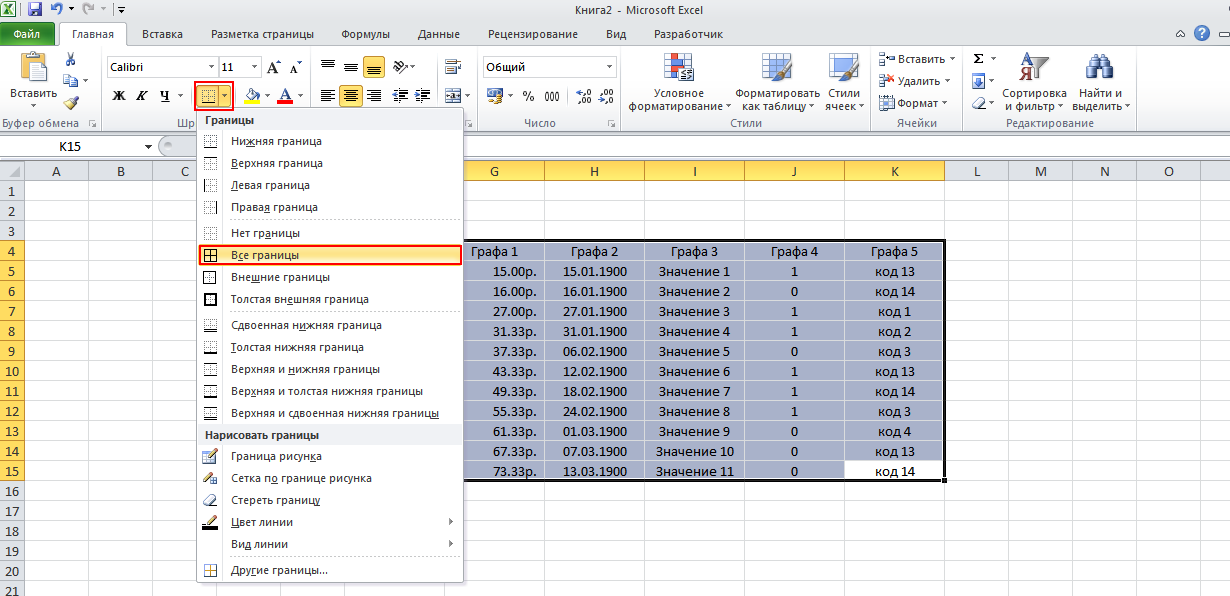Open Условное форматирование menu
Image resolution: width=1230 pixels, height=596 pixels.
click(x=679, y=82)
